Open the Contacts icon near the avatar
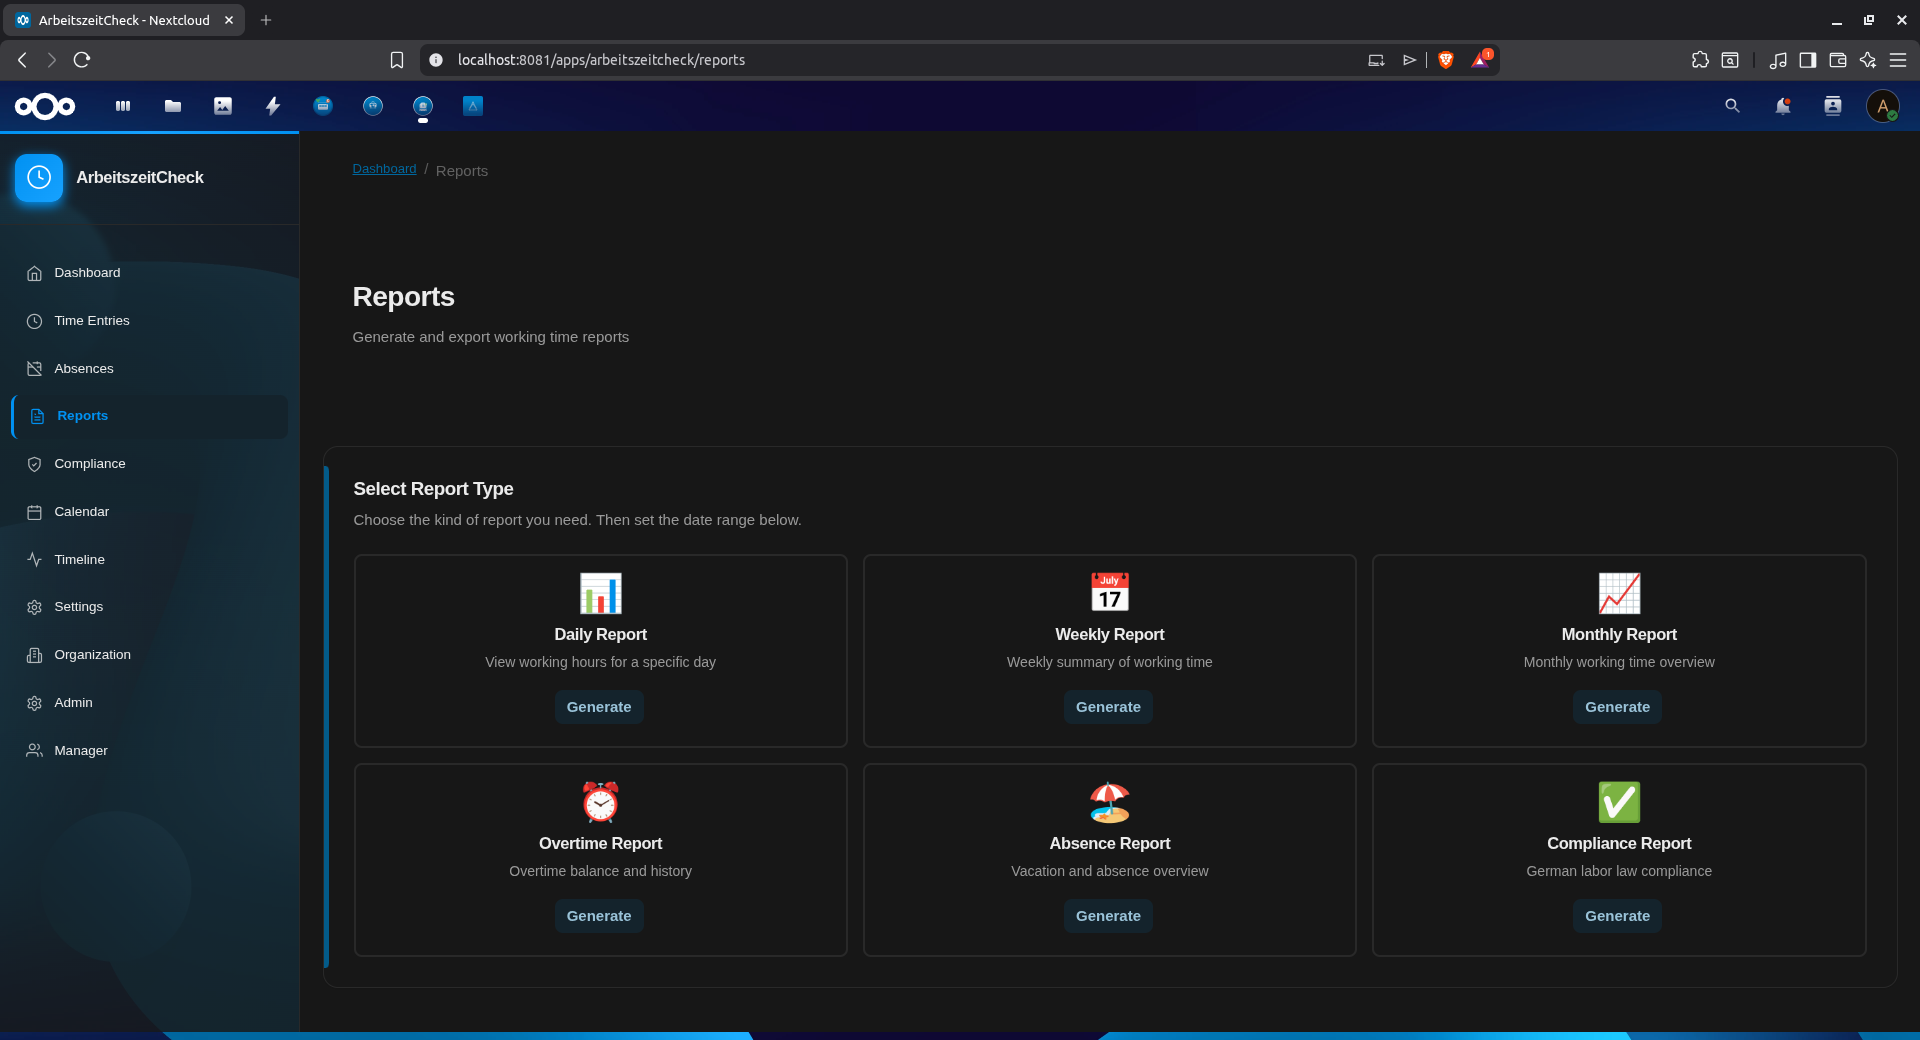 [1833, 106]
